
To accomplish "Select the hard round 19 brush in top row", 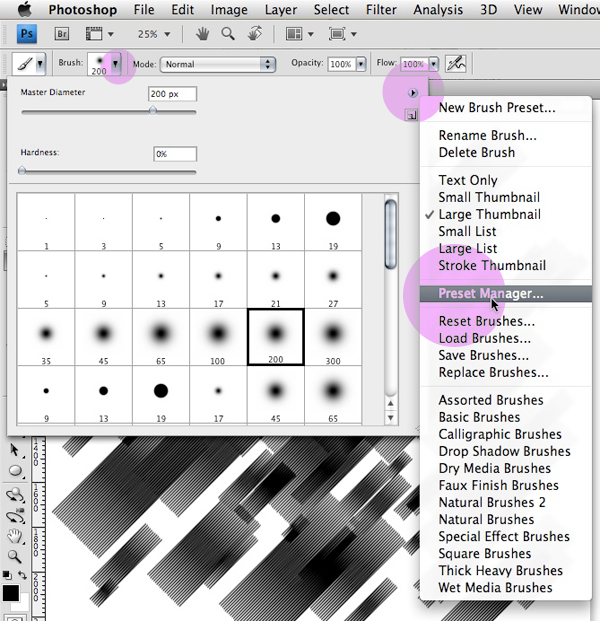I will (333, 222).
